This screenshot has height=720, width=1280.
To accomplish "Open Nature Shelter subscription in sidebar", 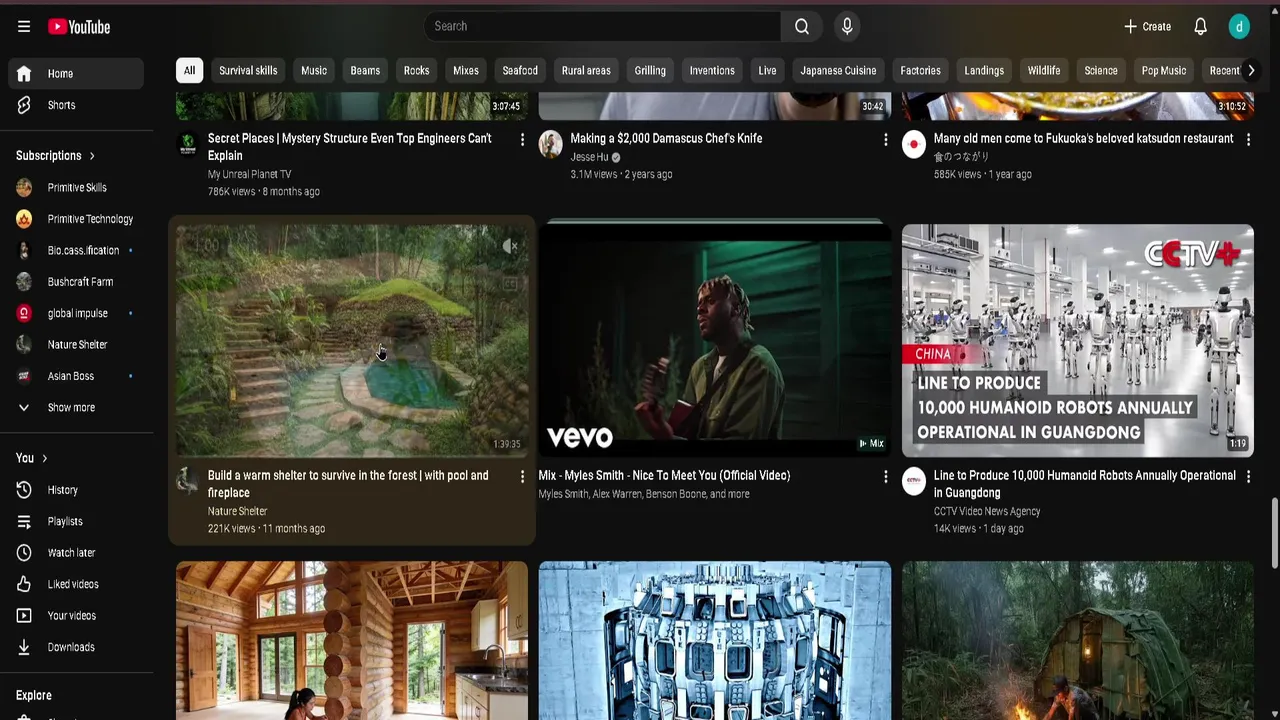I will [77, 345].
